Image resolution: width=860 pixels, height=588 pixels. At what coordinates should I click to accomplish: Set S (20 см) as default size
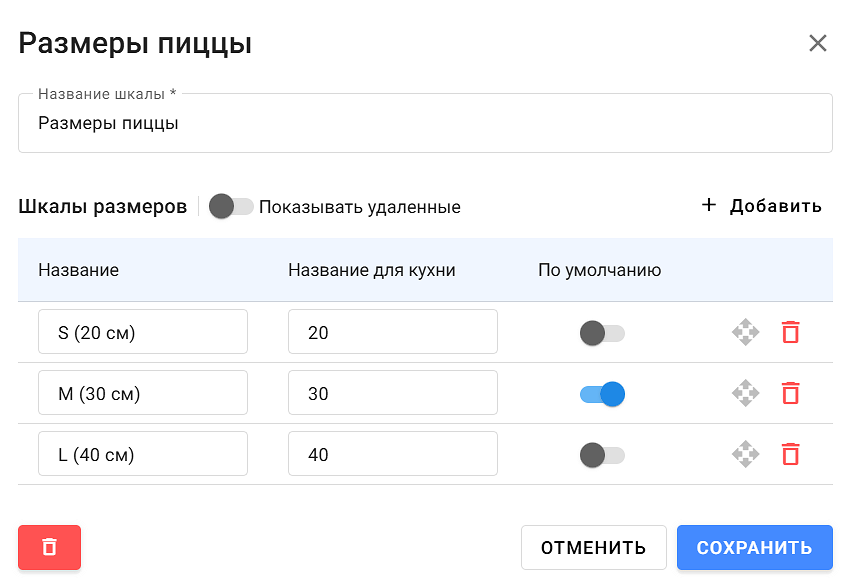[x=602, y=332]
